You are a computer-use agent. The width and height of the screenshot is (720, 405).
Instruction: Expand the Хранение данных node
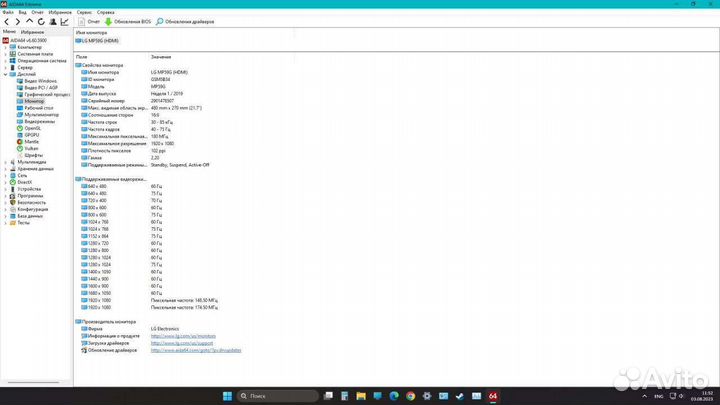pos(6,169)
